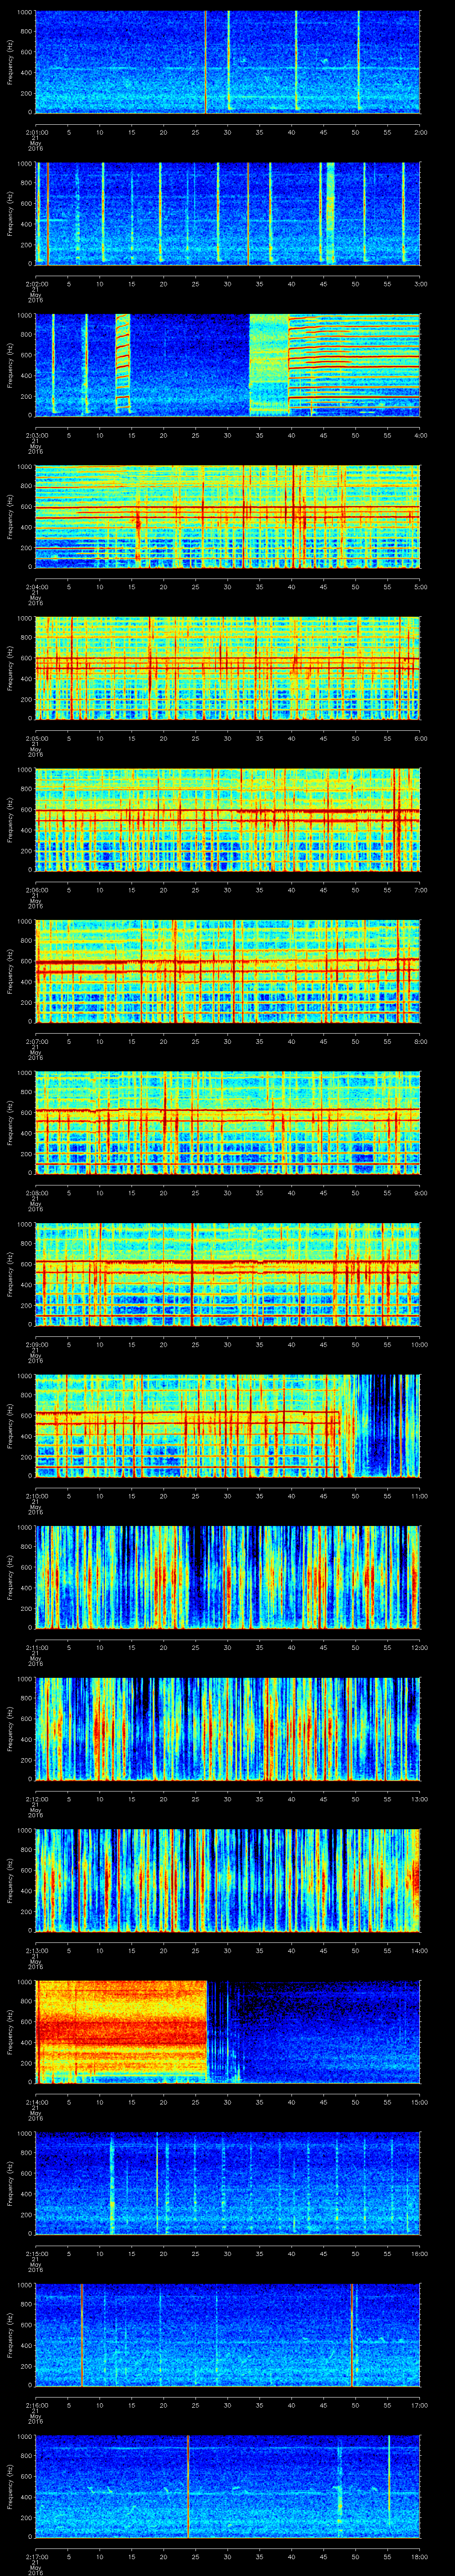Open the spectrogram panel starting at 2:11:00
The width and height of the screenshot is (455, 2576).
[228, 1577]
